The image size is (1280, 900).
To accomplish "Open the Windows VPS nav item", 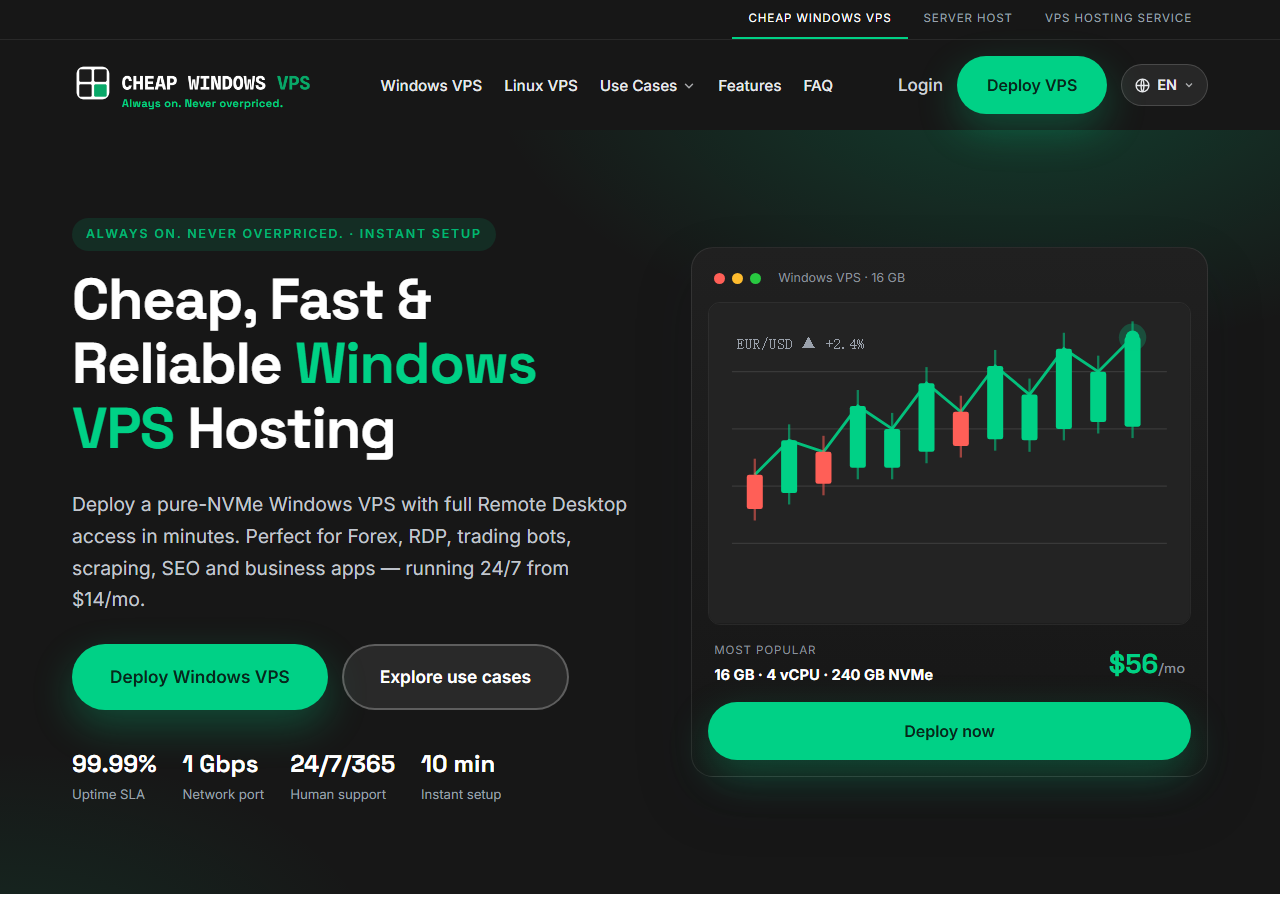I will (431, 86).
